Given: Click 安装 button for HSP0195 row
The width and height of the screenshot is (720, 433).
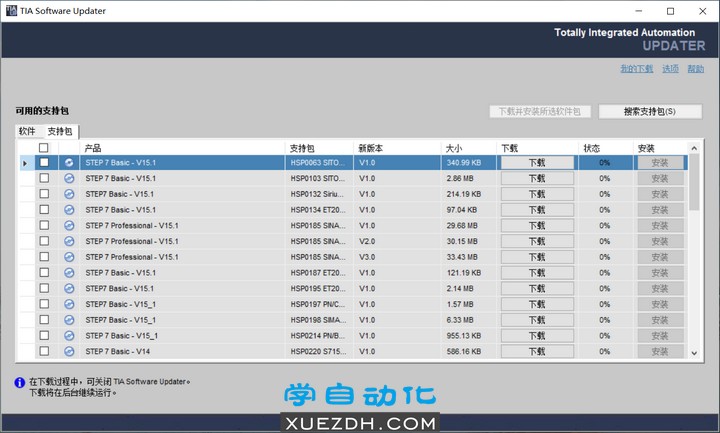Looking at the screenshot, I should [660, 288].
